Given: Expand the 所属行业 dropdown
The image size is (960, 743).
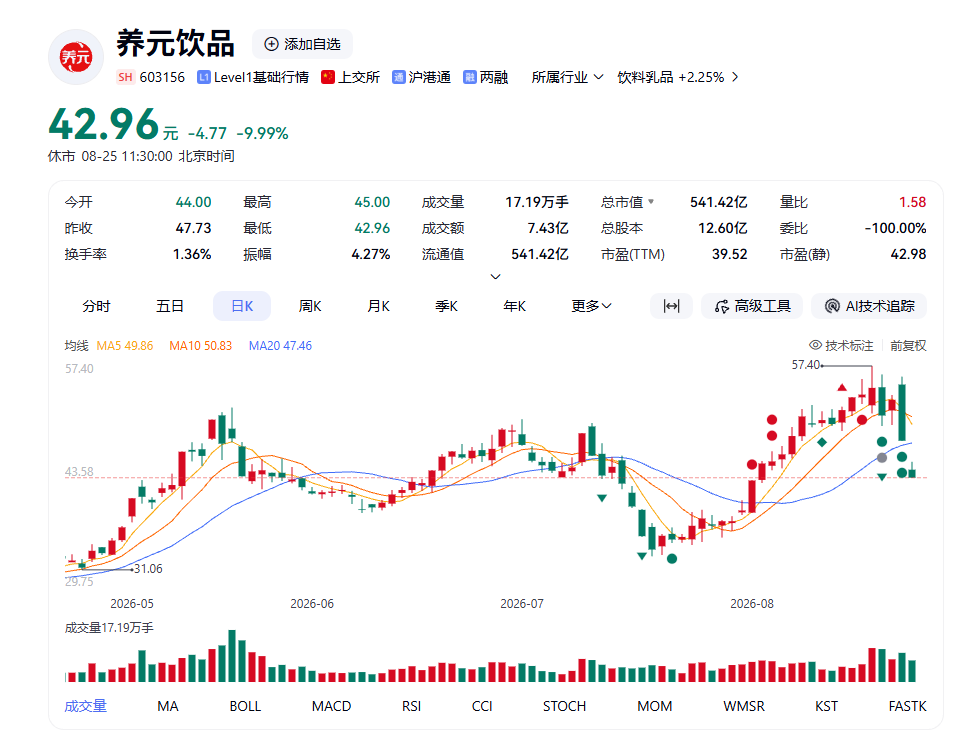Looking at the screenshot, I should (x=567, y=77).
